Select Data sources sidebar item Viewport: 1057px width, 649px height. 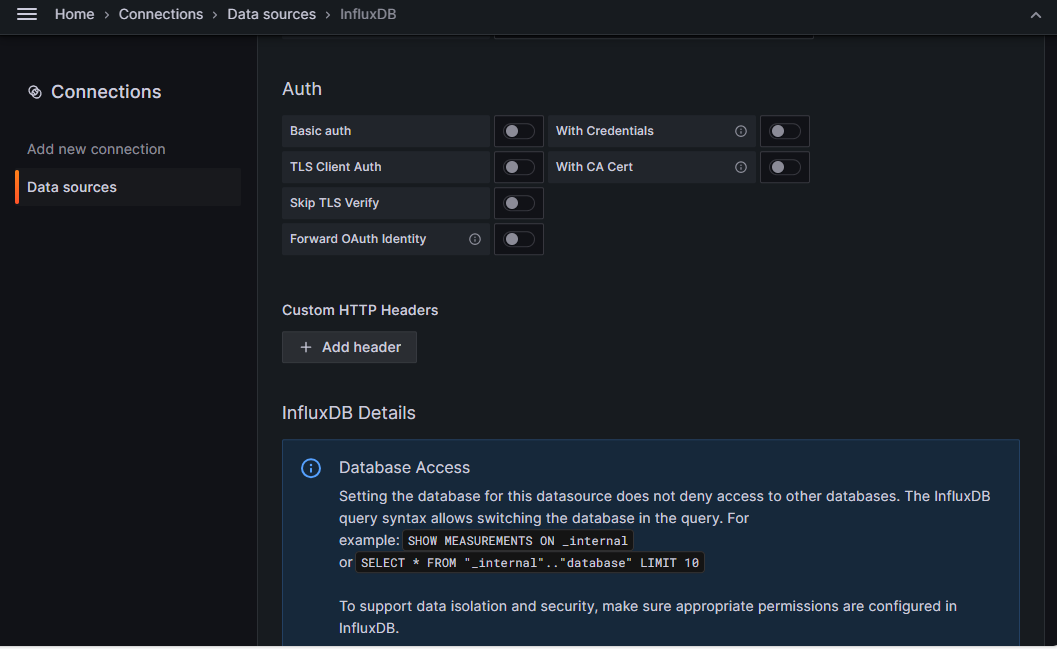pyautogui.click(x=128, y=187)
